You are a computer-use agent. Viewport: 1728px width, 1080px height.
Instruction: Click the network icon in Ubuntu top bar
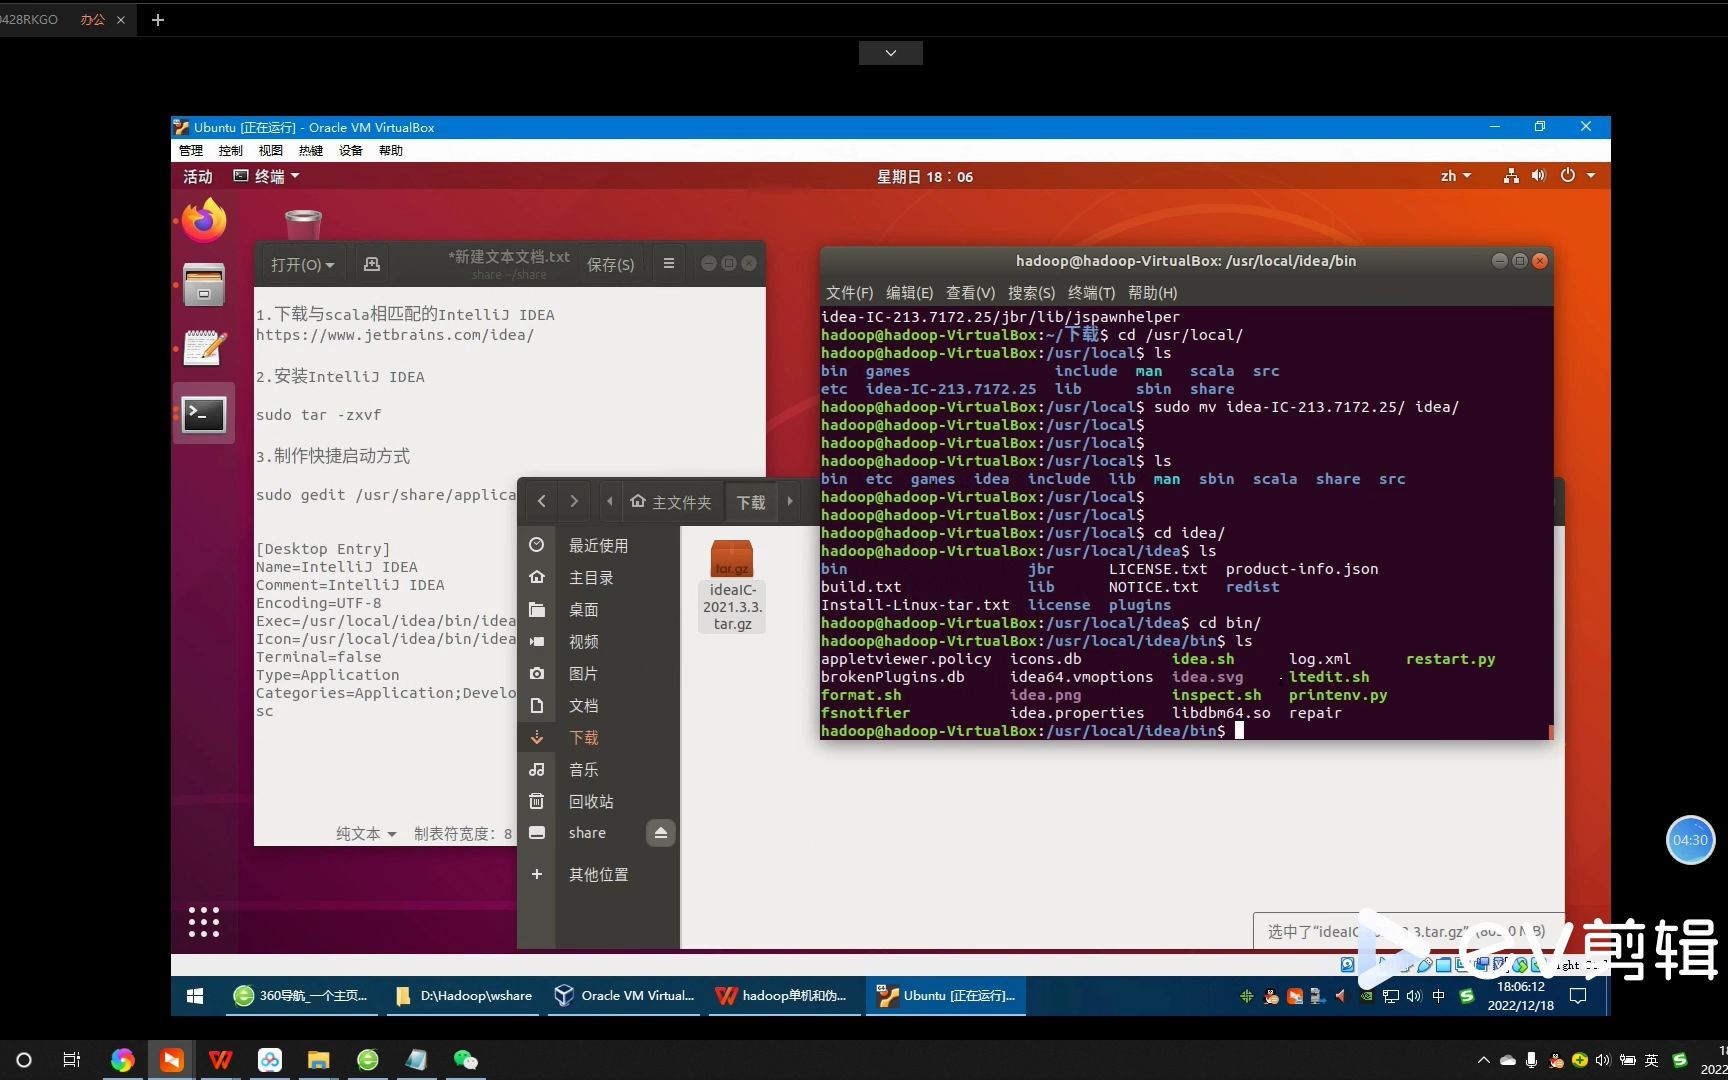1511,176
